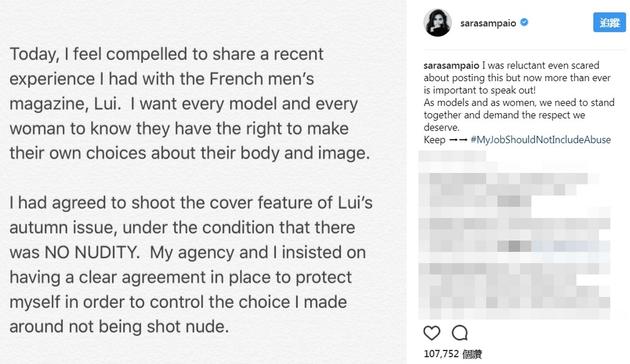Follow sarasampaio with the blue 追蹤 button

pos(609,22)
